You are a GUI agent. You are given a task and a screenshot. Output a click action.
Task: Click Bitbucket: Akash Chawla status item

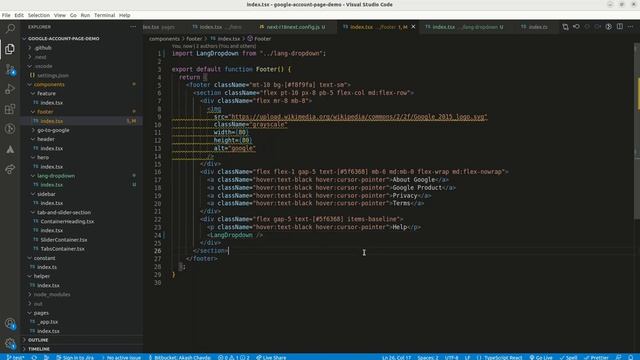click(179, 357)
